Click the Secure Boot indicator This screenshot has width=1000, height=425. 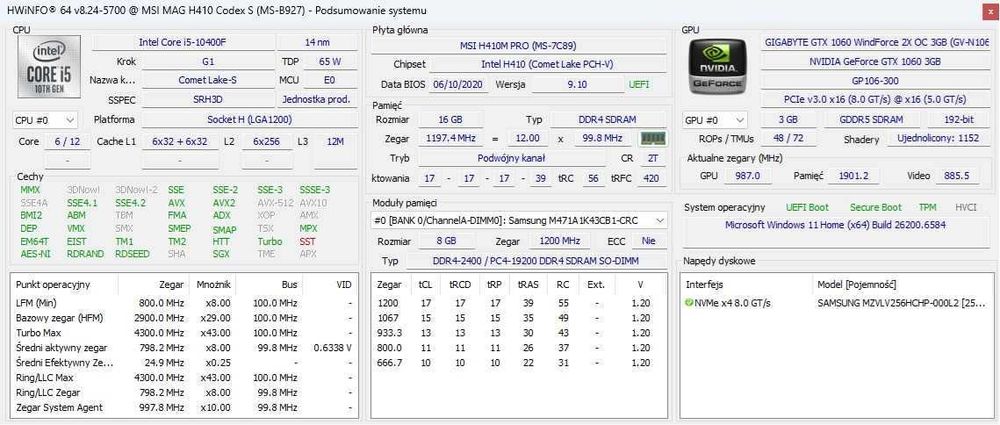pos(876,207)
